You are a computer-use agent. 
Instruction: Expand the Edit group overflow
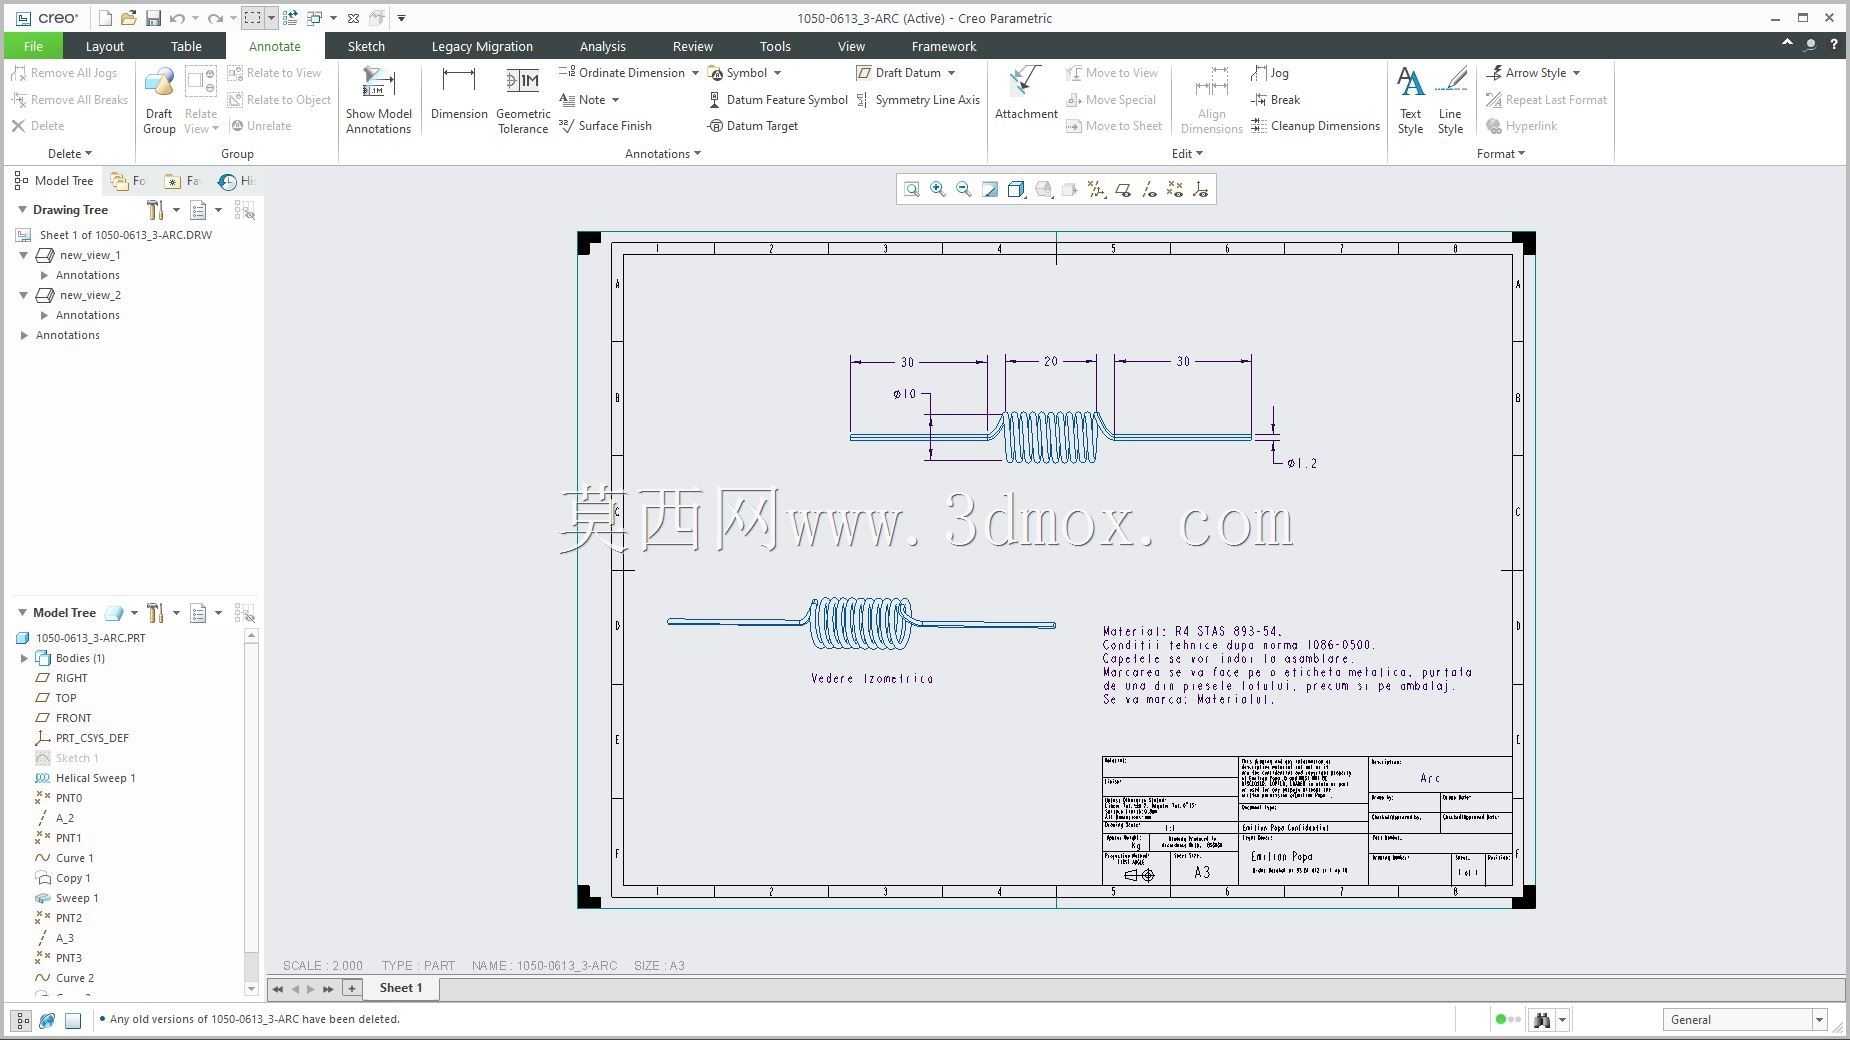(x=1187, y=154)
